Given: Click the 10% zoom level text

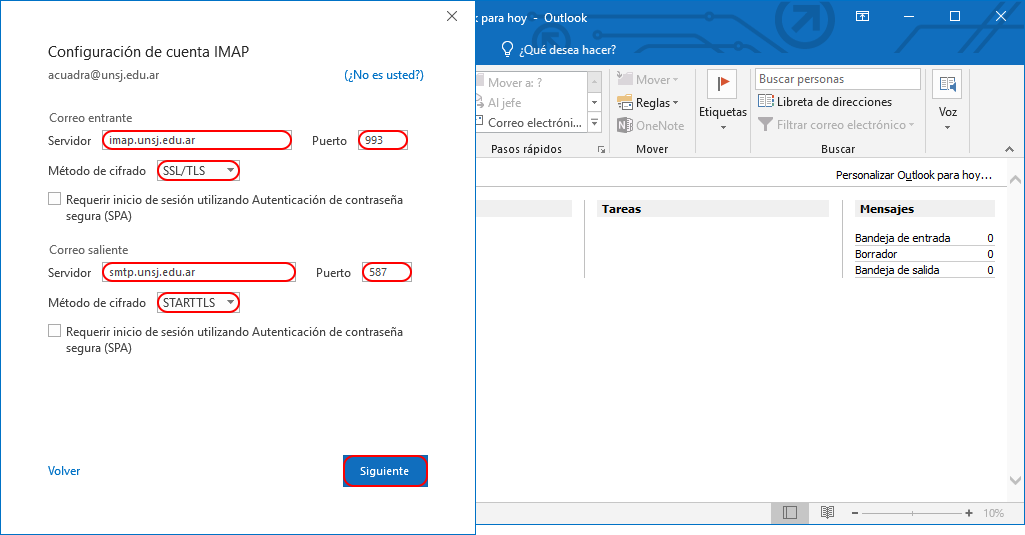Looking at the screenshot, I should click(x=994, y=513).
